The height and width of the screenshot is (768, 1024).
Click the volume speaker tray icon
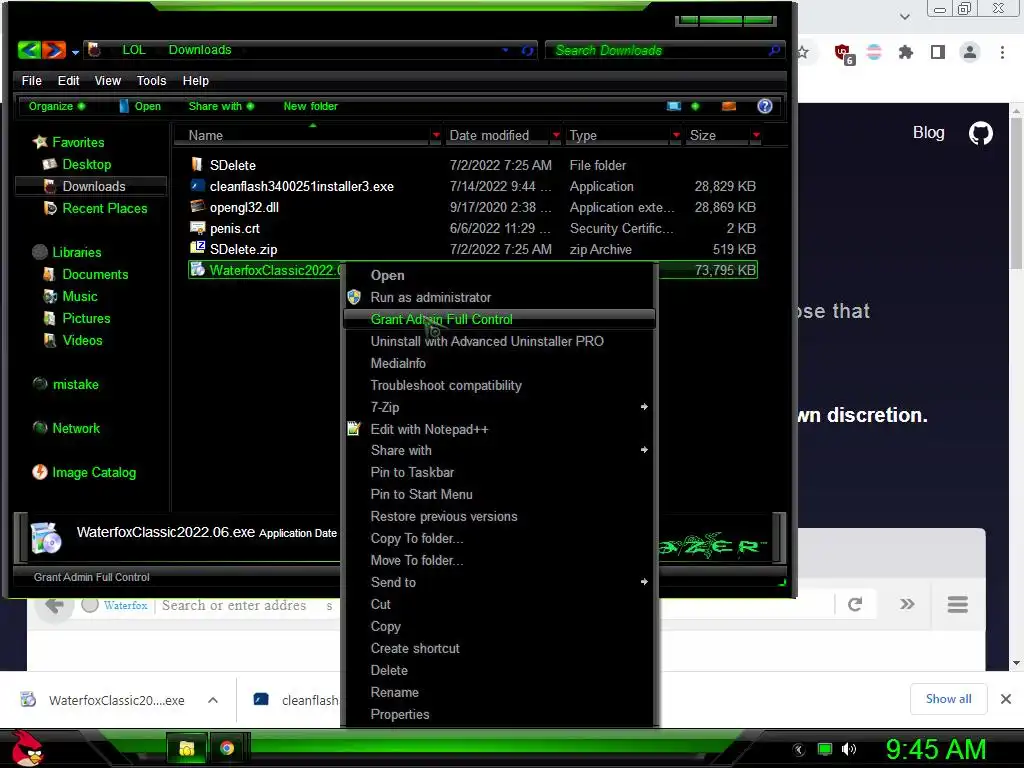[x=849, y=749]
